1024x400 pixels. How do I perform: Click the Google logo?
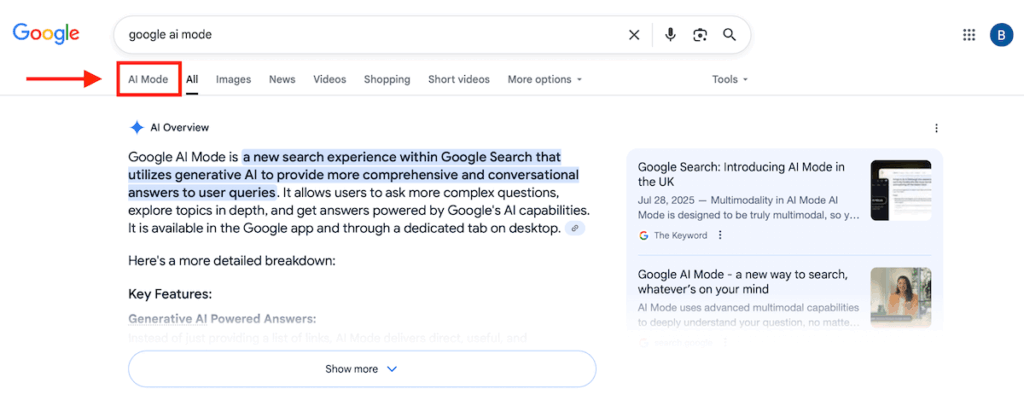click(46, 34)
